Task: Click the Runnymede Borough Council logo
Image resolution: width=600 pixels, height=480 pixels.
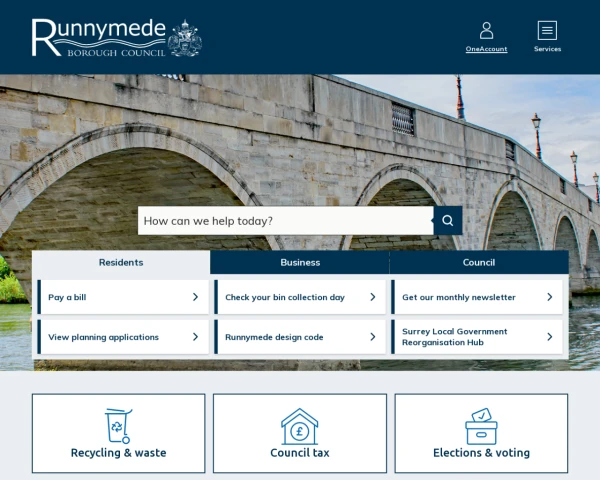Action: pos(117,38)
